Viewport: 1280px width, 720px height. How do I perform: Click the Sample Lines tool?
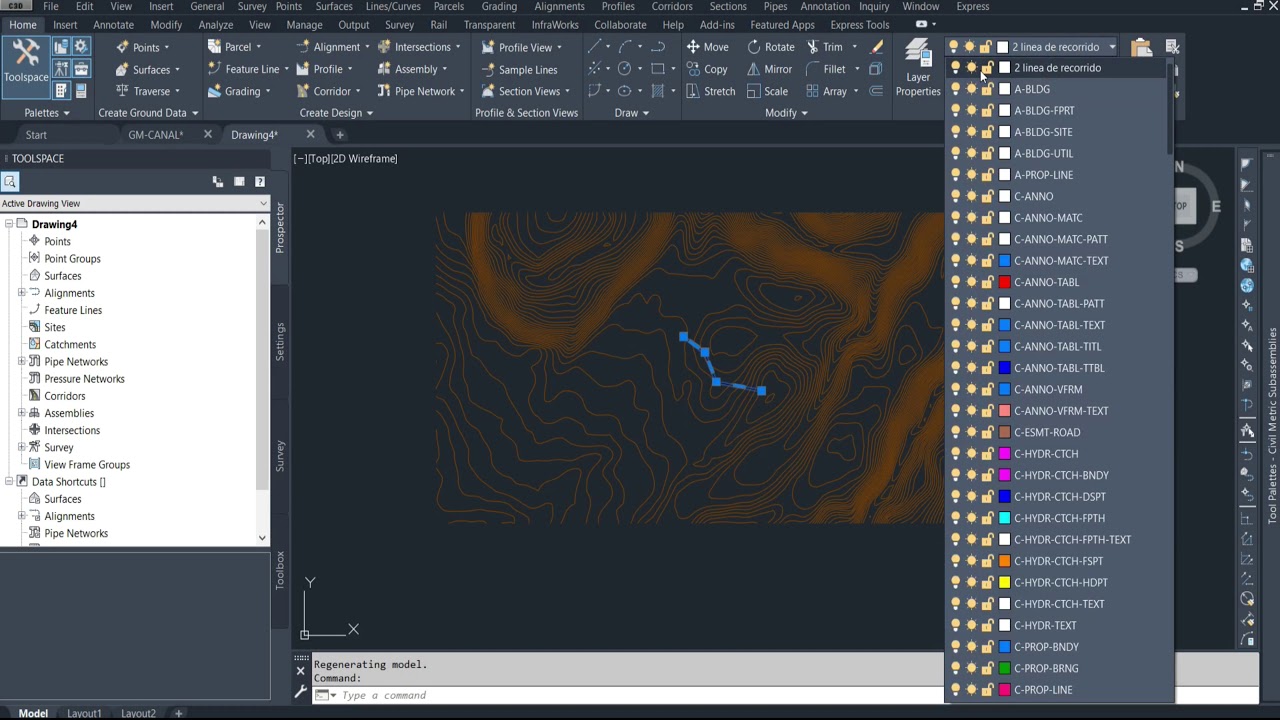519,70
